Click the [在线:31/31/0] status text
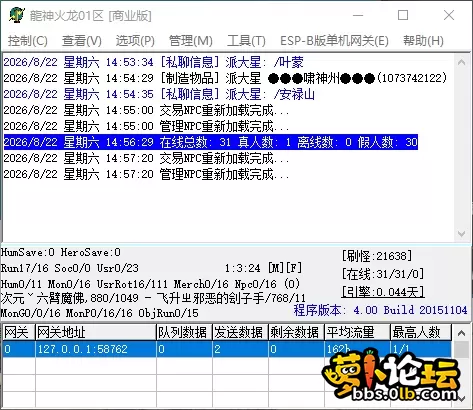Image resolution: width=473 pixels, height=410 pixels. 383,274
